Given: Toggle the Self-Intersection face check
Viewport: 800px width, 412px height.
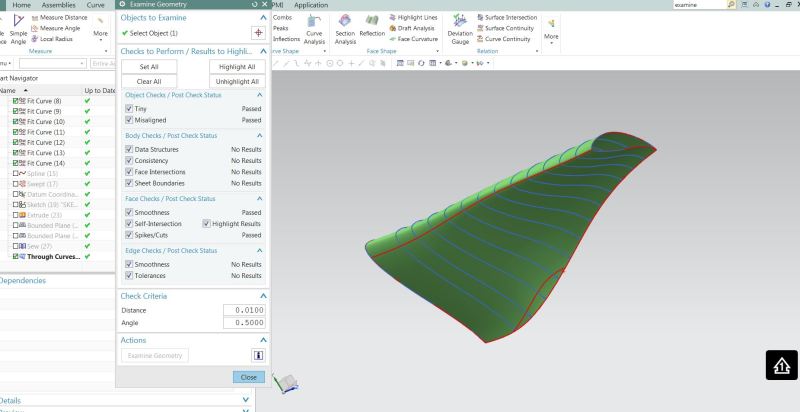Looking at the screenshot, I should (x=129, y=224).
